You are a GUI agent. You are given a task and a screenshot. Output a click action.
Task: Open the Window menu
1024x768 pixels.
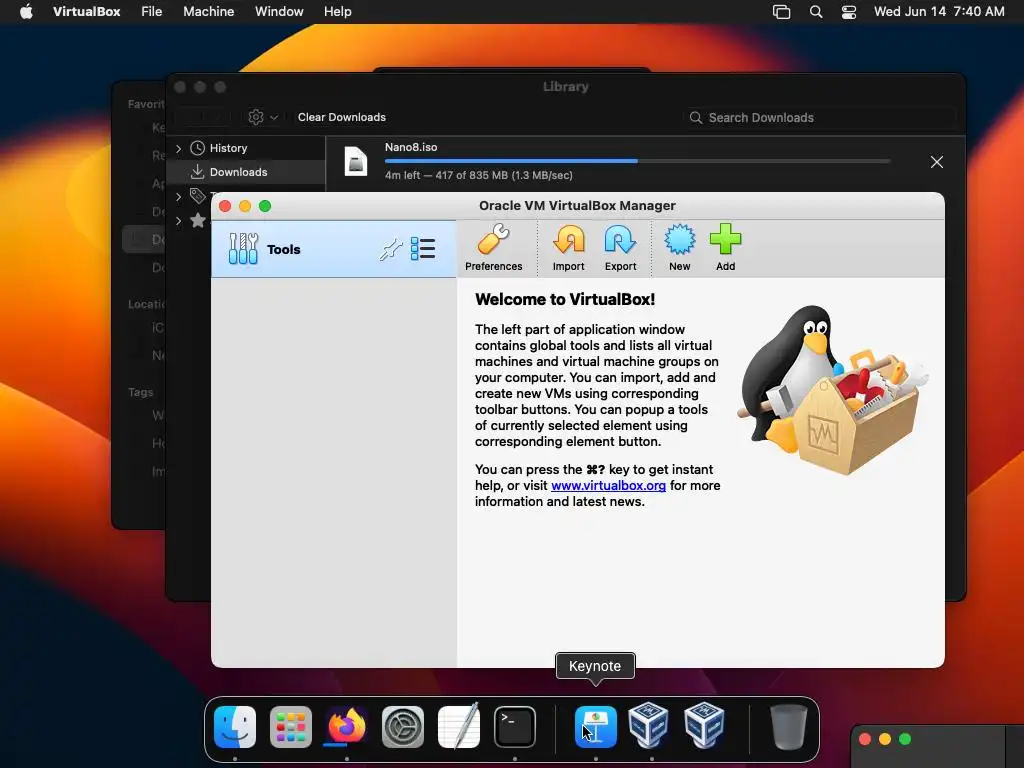(x=279, y=12)
